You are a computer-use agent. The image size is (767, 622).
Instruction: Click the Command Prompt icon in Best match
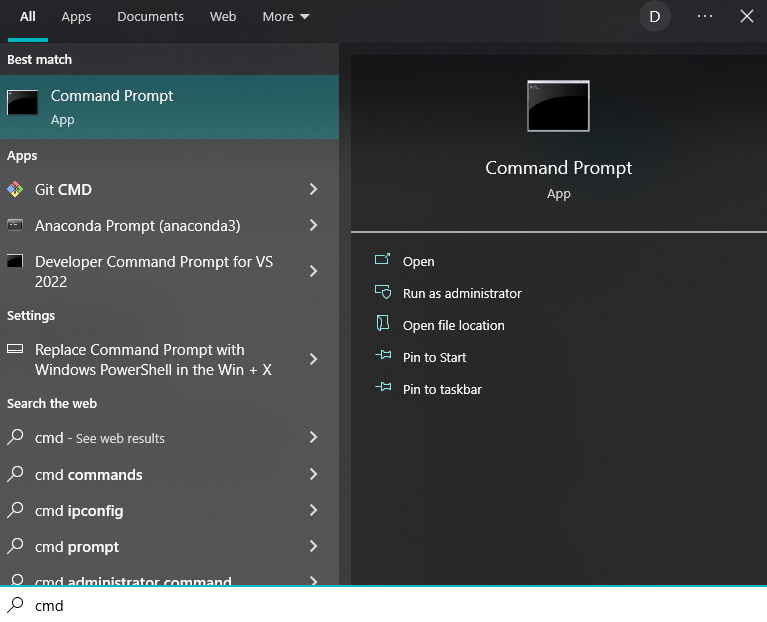tap(23, 102)
